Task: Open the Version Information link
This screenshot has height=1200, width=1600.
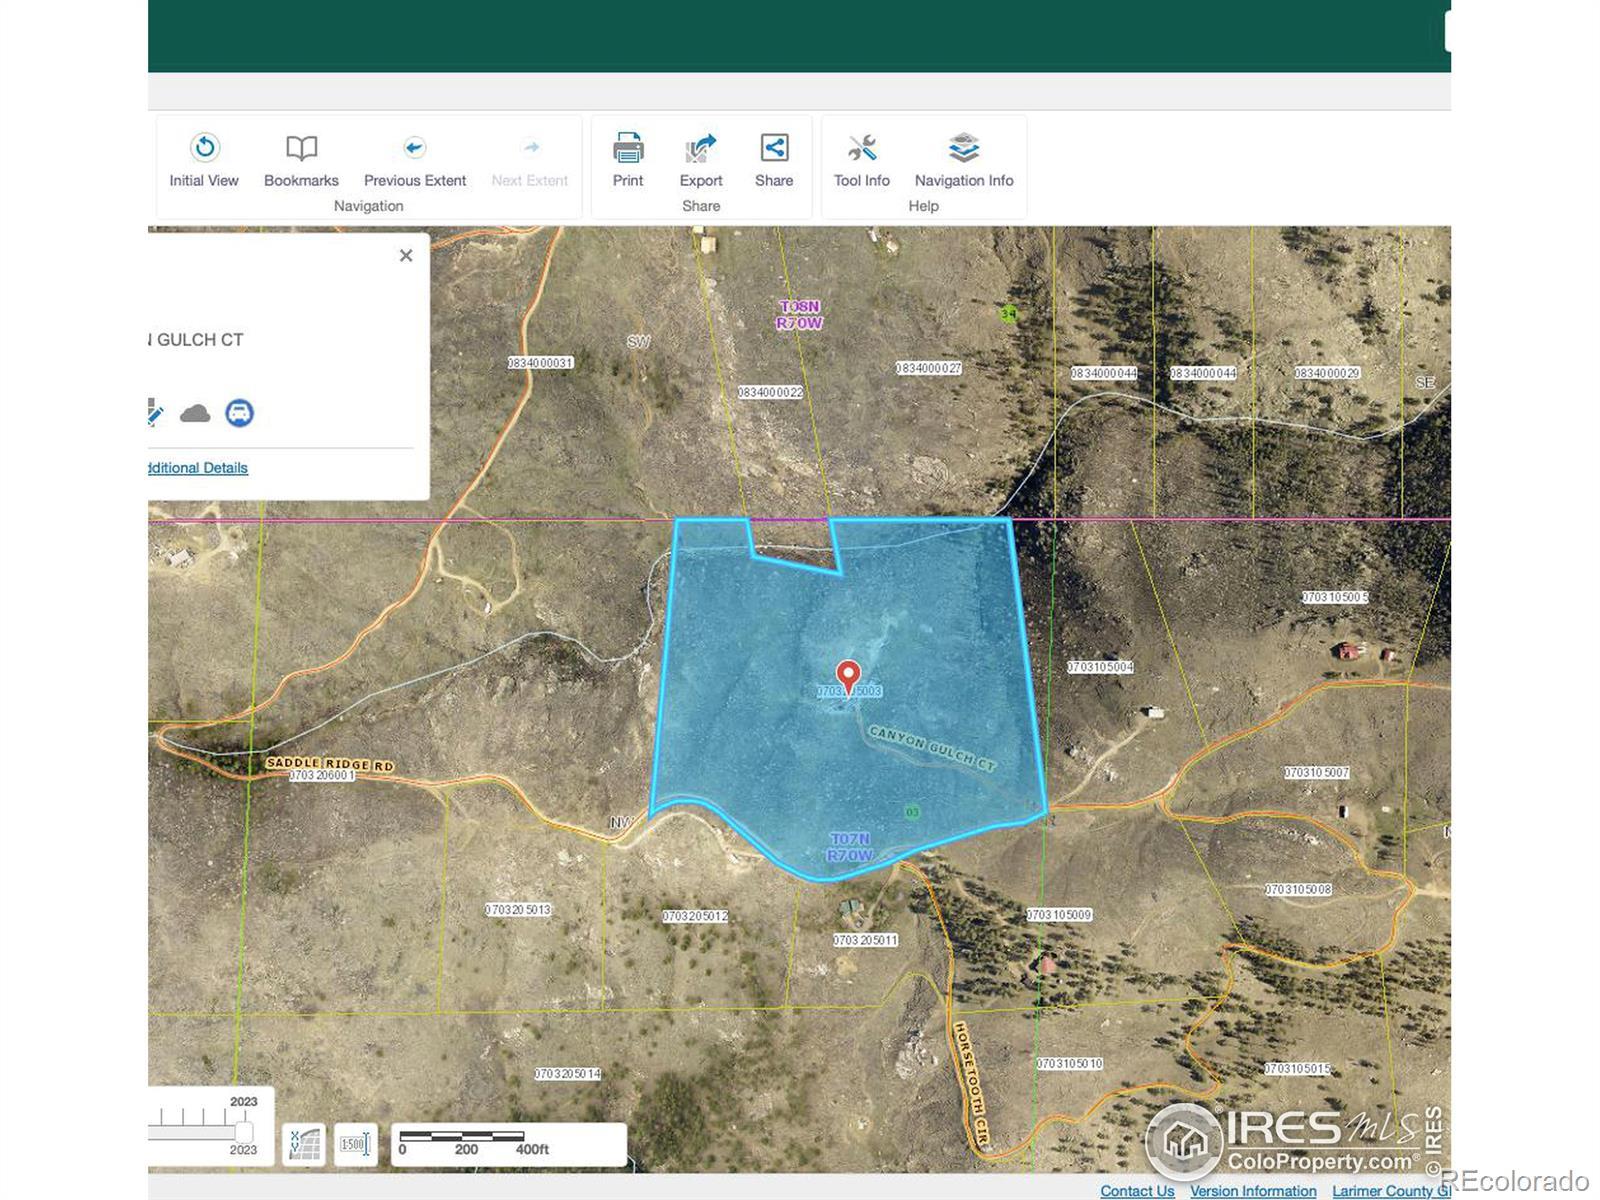Action: 1253,1191
